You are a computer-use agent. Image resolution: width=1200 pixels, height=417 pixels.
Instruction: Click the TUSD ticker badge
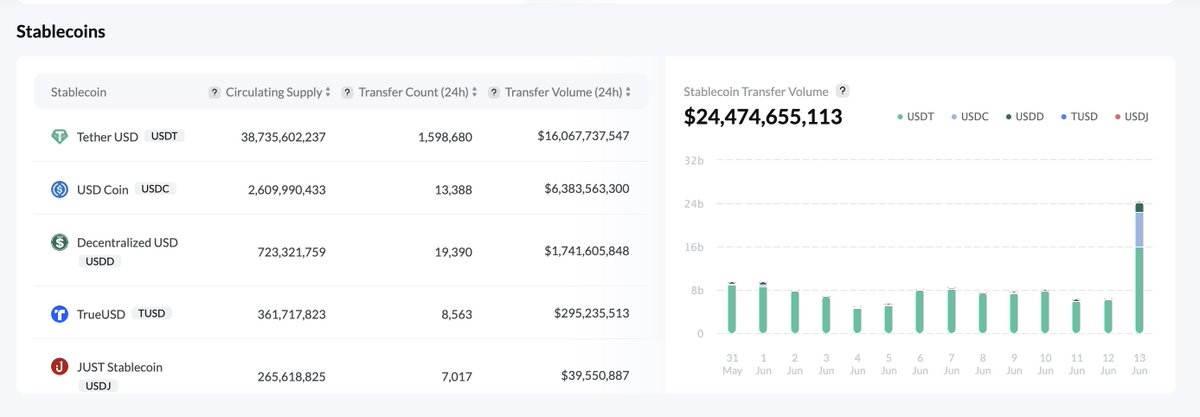152,313
